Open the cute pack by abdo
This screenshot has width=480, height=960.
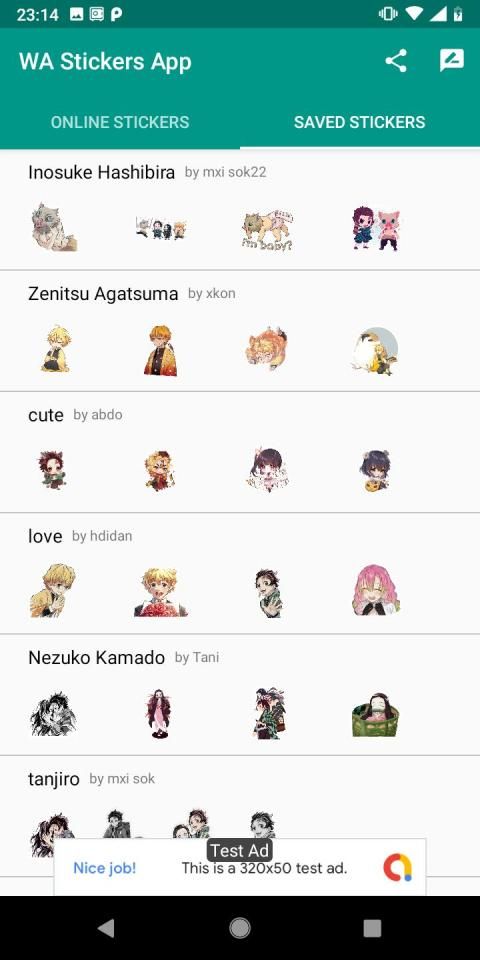[240, 452]
